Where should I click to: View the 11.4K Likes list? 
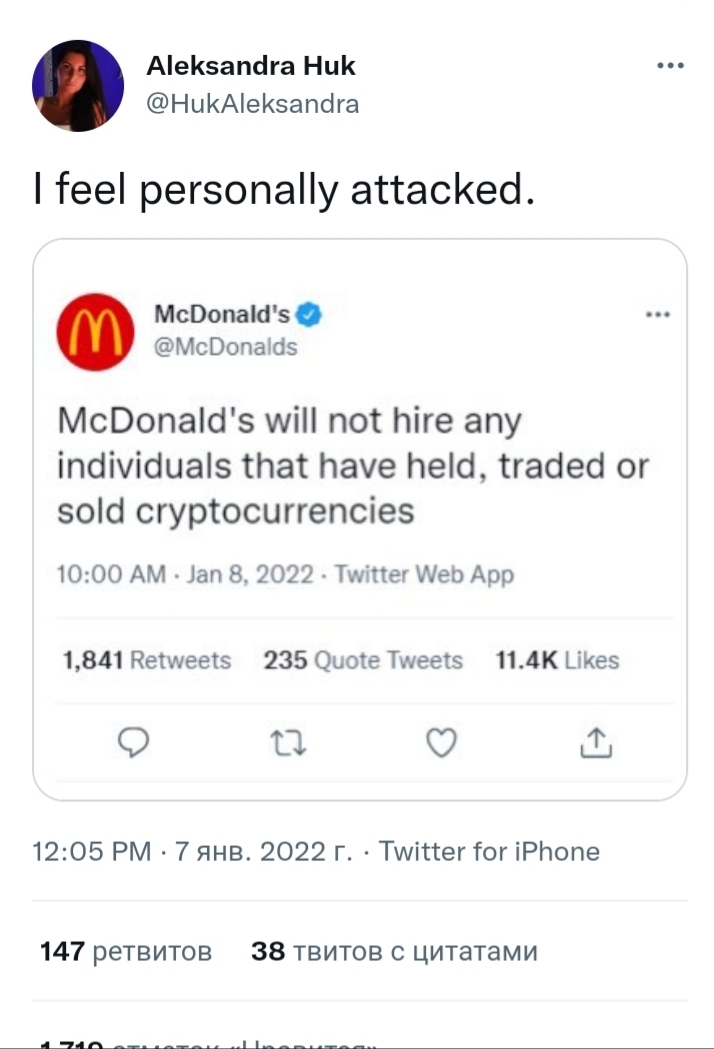click(557, 660)
